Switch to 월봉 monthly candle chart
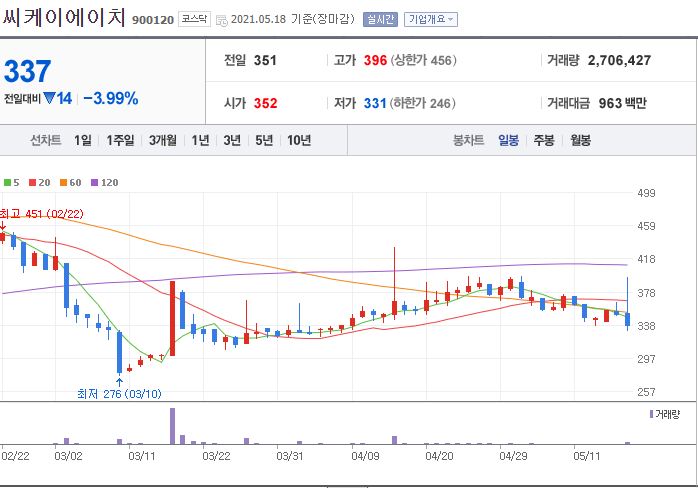698x488 pixels. point(580,140)
